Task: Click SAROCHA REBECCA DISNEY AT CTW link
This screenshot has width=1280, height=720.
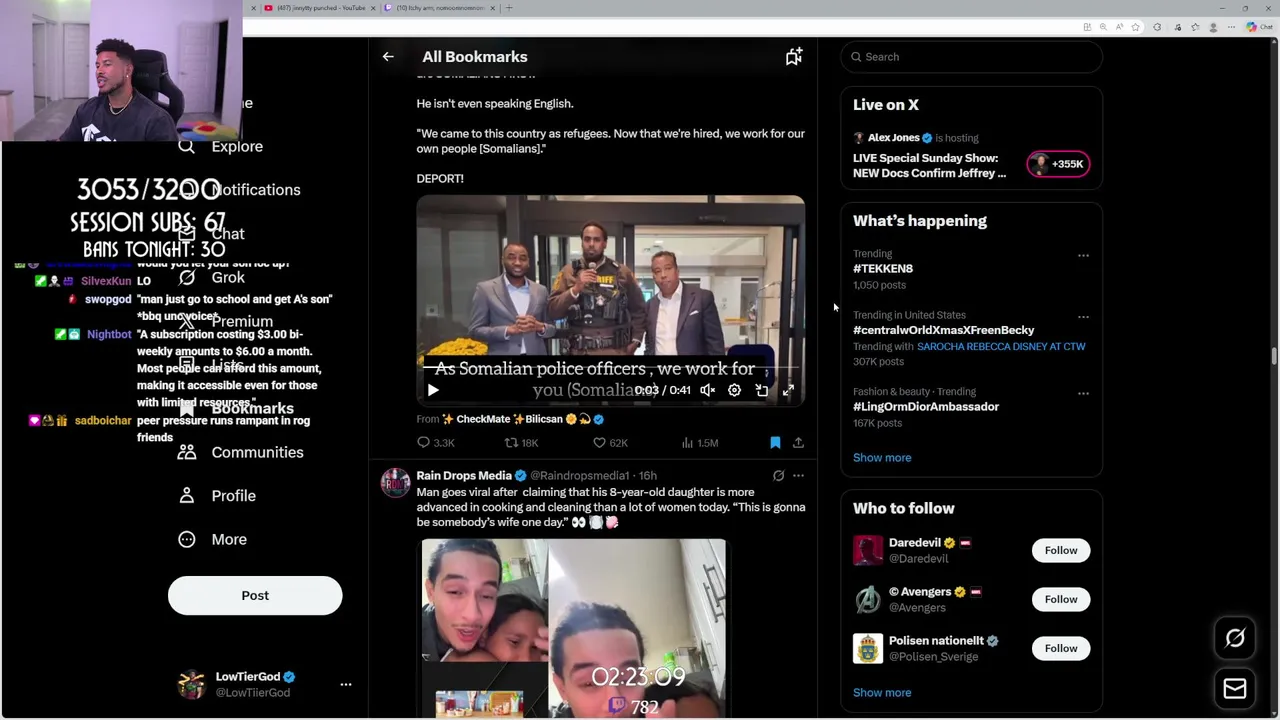Action: (1001, 347)
